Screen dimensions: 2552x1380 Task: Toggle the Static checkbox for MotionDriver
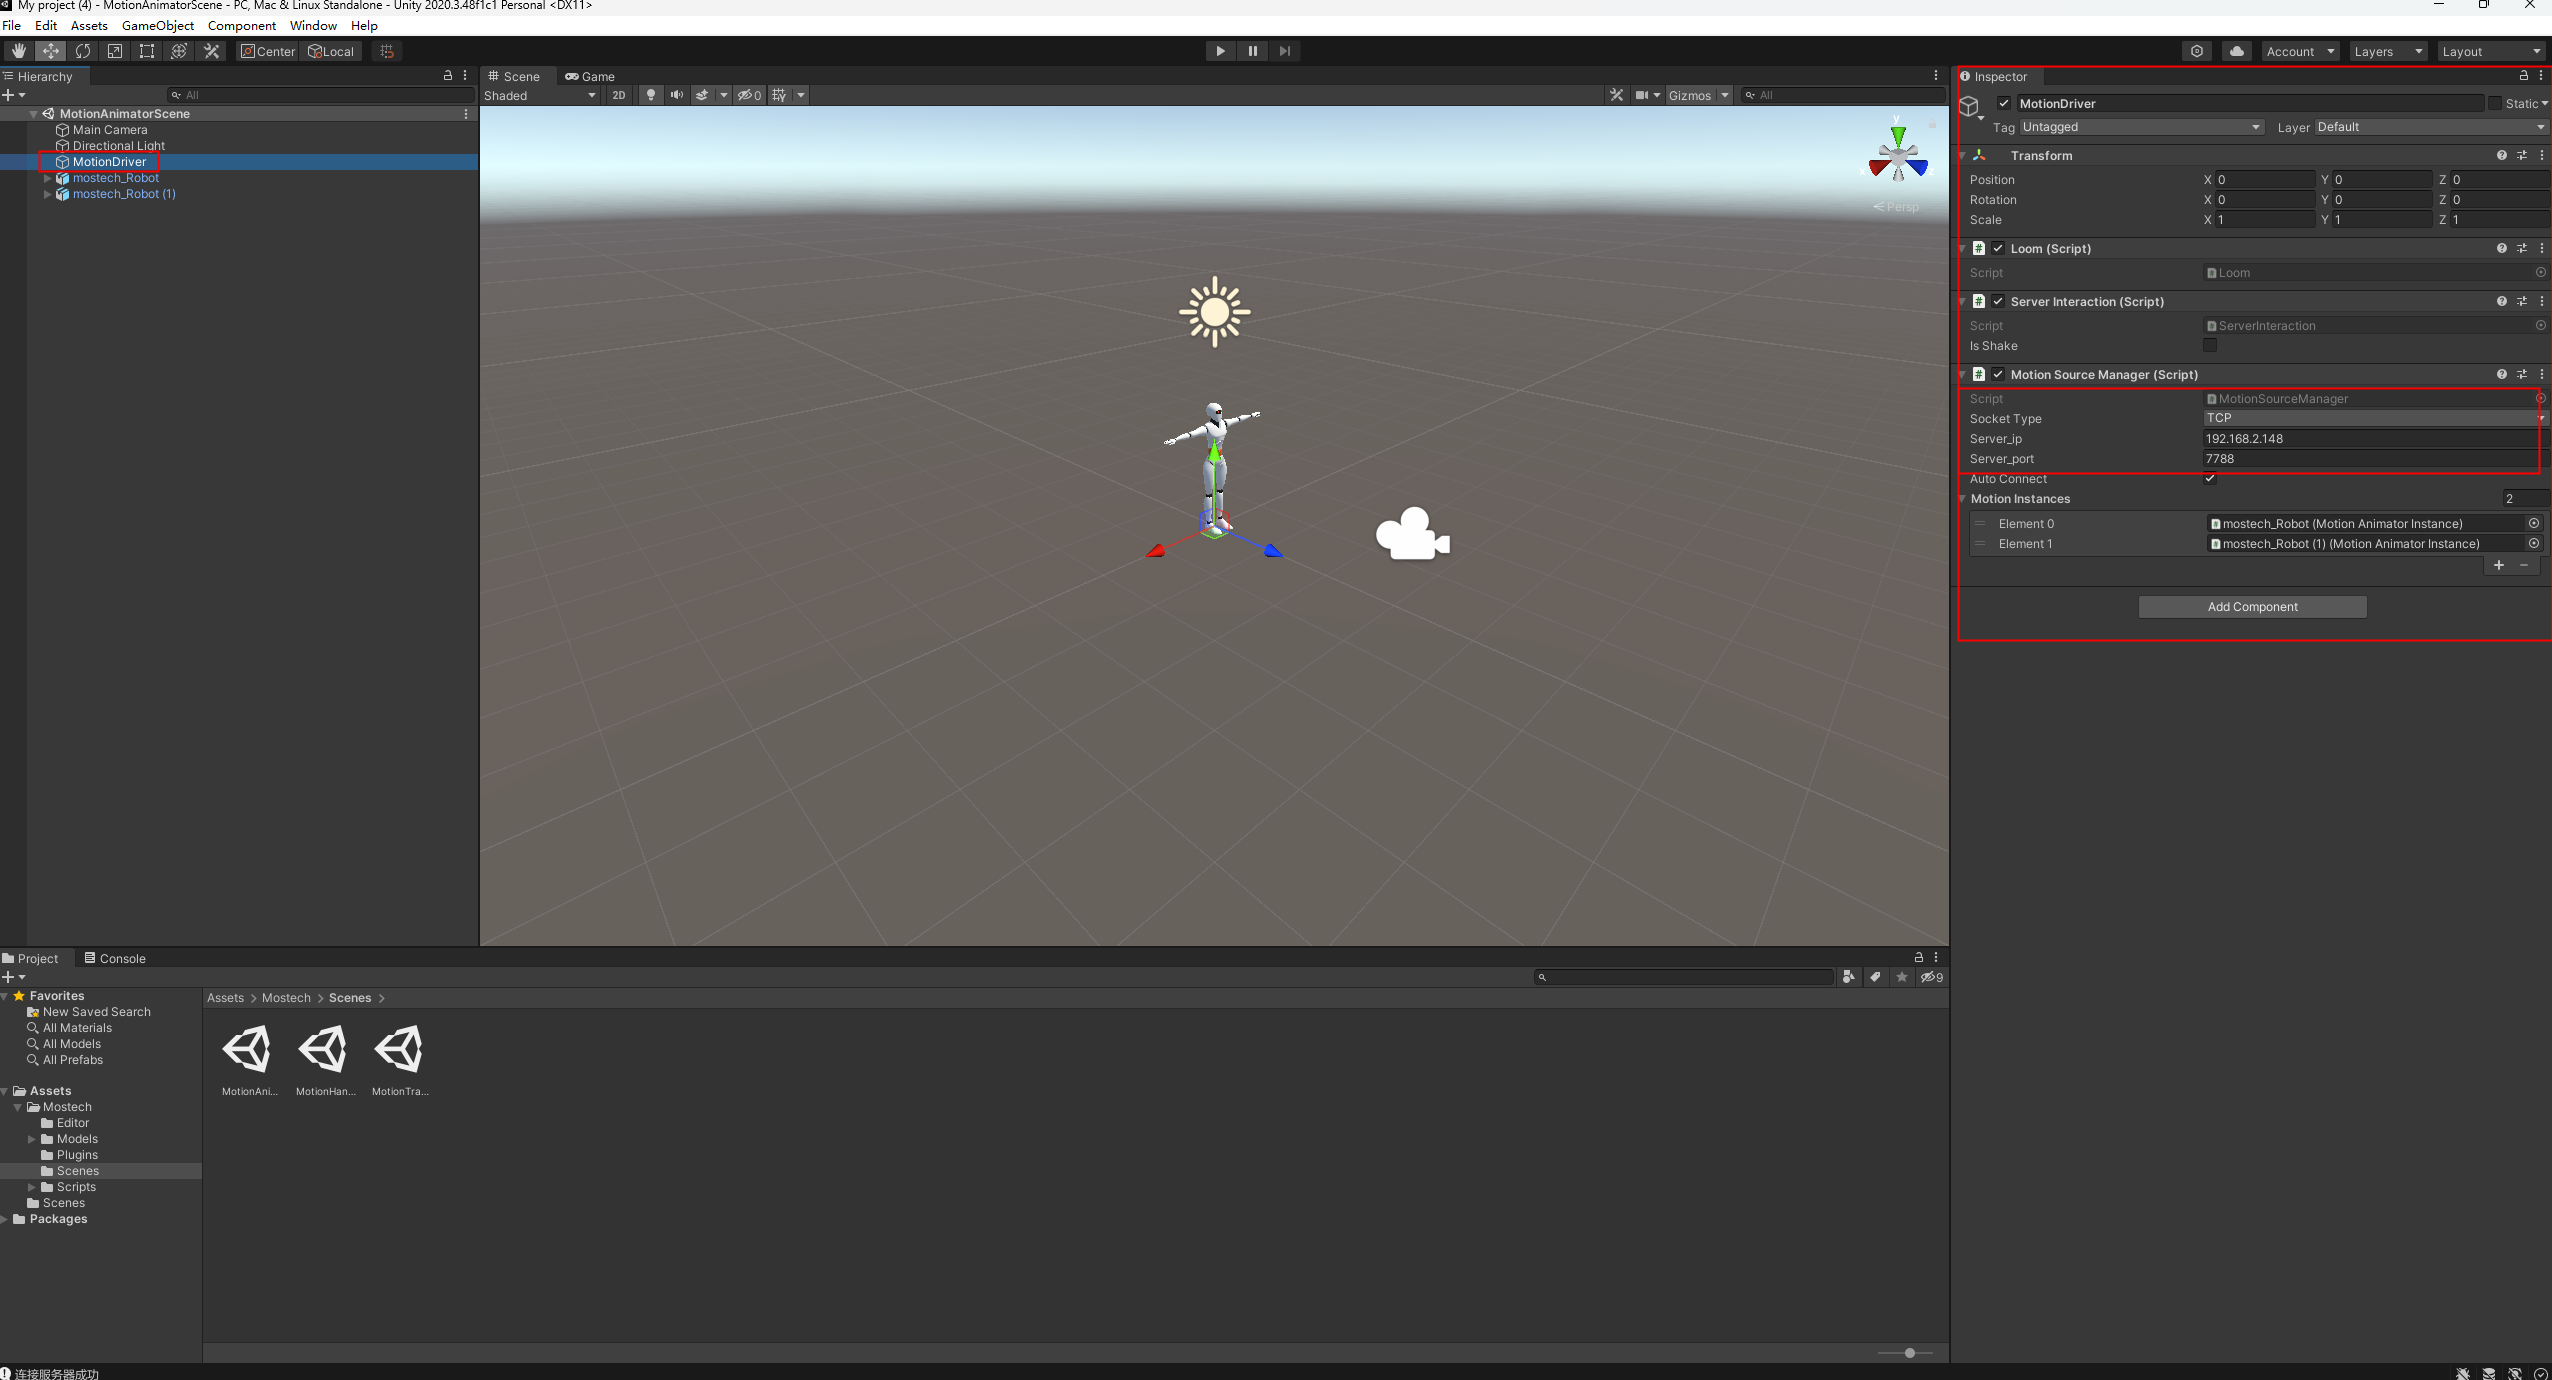[x=2495, y=103]
